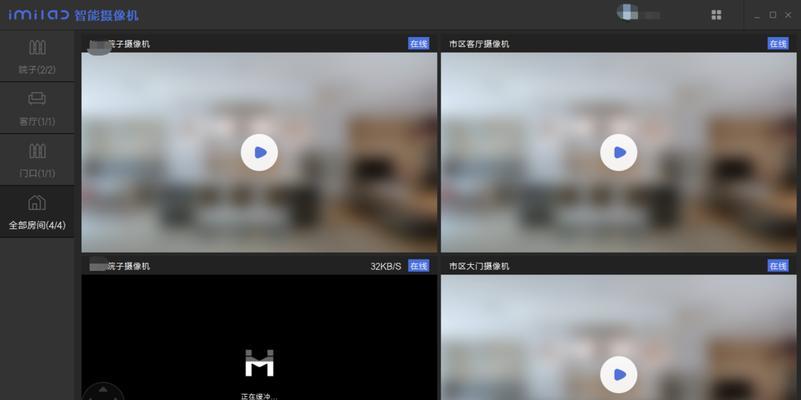Click 在线 badge of 市区客厅摄像机
This screenshot has height=400, width=801.
[x=778, y=44]
